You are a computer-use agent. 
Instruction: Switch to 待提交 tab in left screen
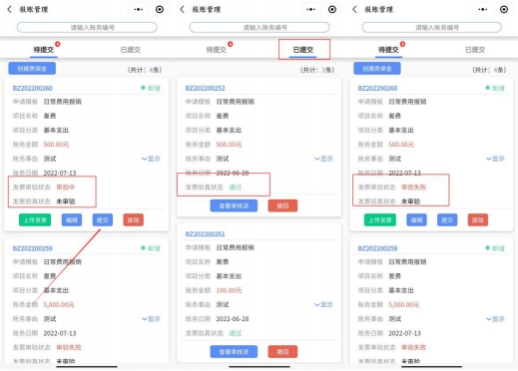click(x=44, y=50)
